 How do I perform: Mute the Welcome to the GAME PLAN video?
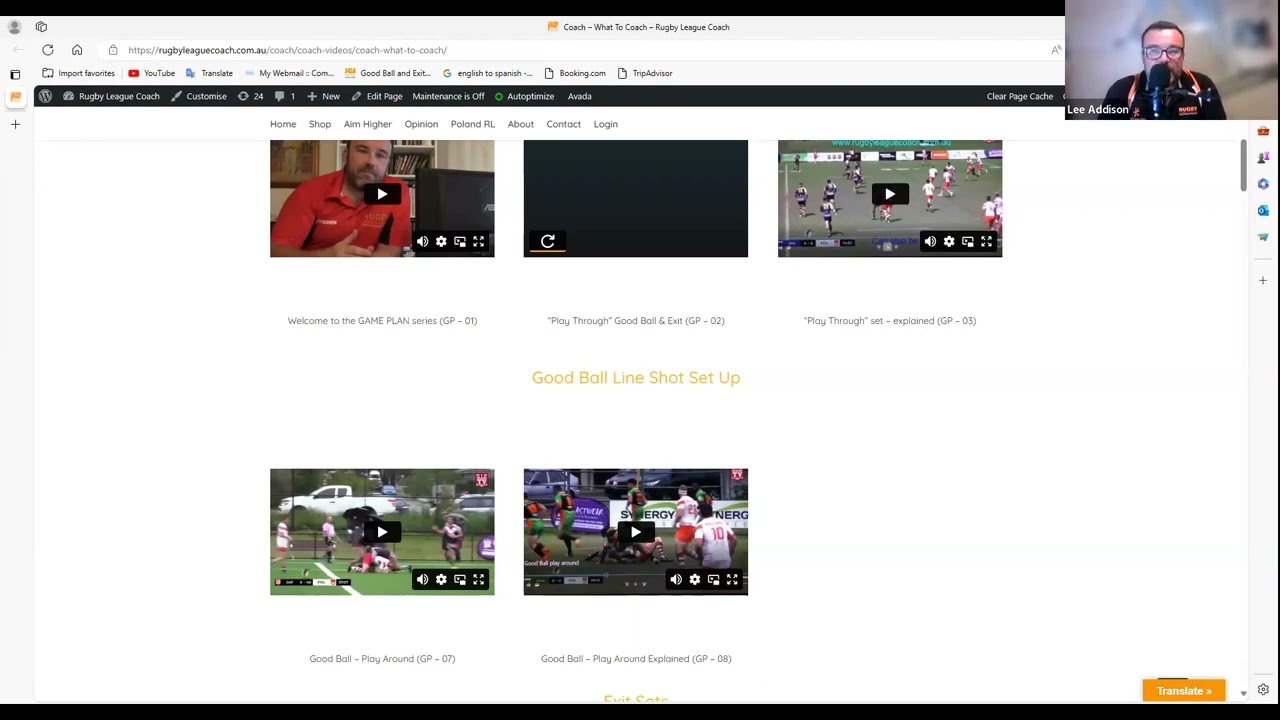pos(422,241)
